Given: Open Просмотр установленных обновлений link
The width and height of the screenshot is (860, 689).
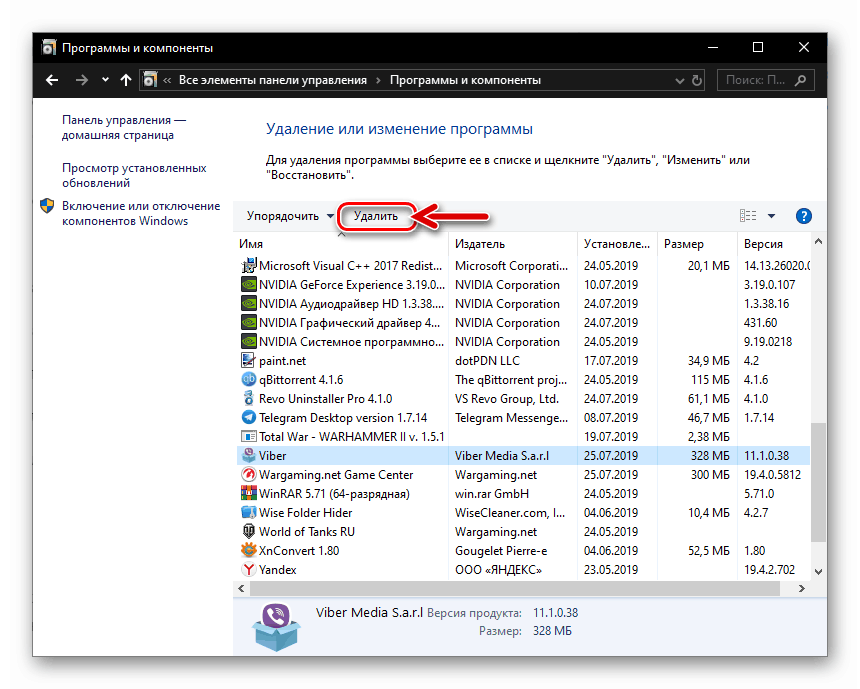Looking at the screenshot, I should 134,175.
